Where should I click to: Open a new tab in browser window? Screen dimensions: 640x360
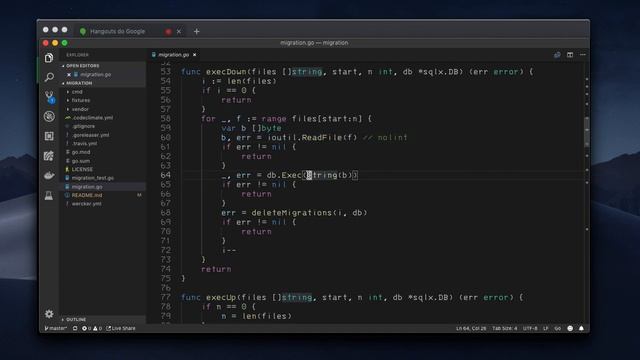pyautogui.click(x=197, y=31)
